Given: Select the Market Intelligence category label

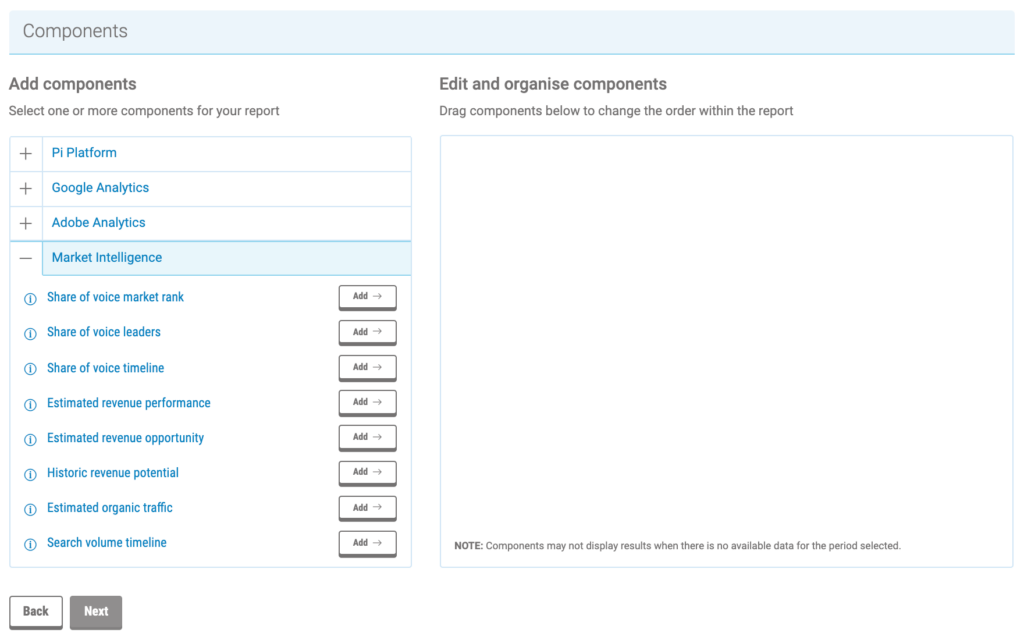Looking at the screenshot, I should (x=106, y=257).
